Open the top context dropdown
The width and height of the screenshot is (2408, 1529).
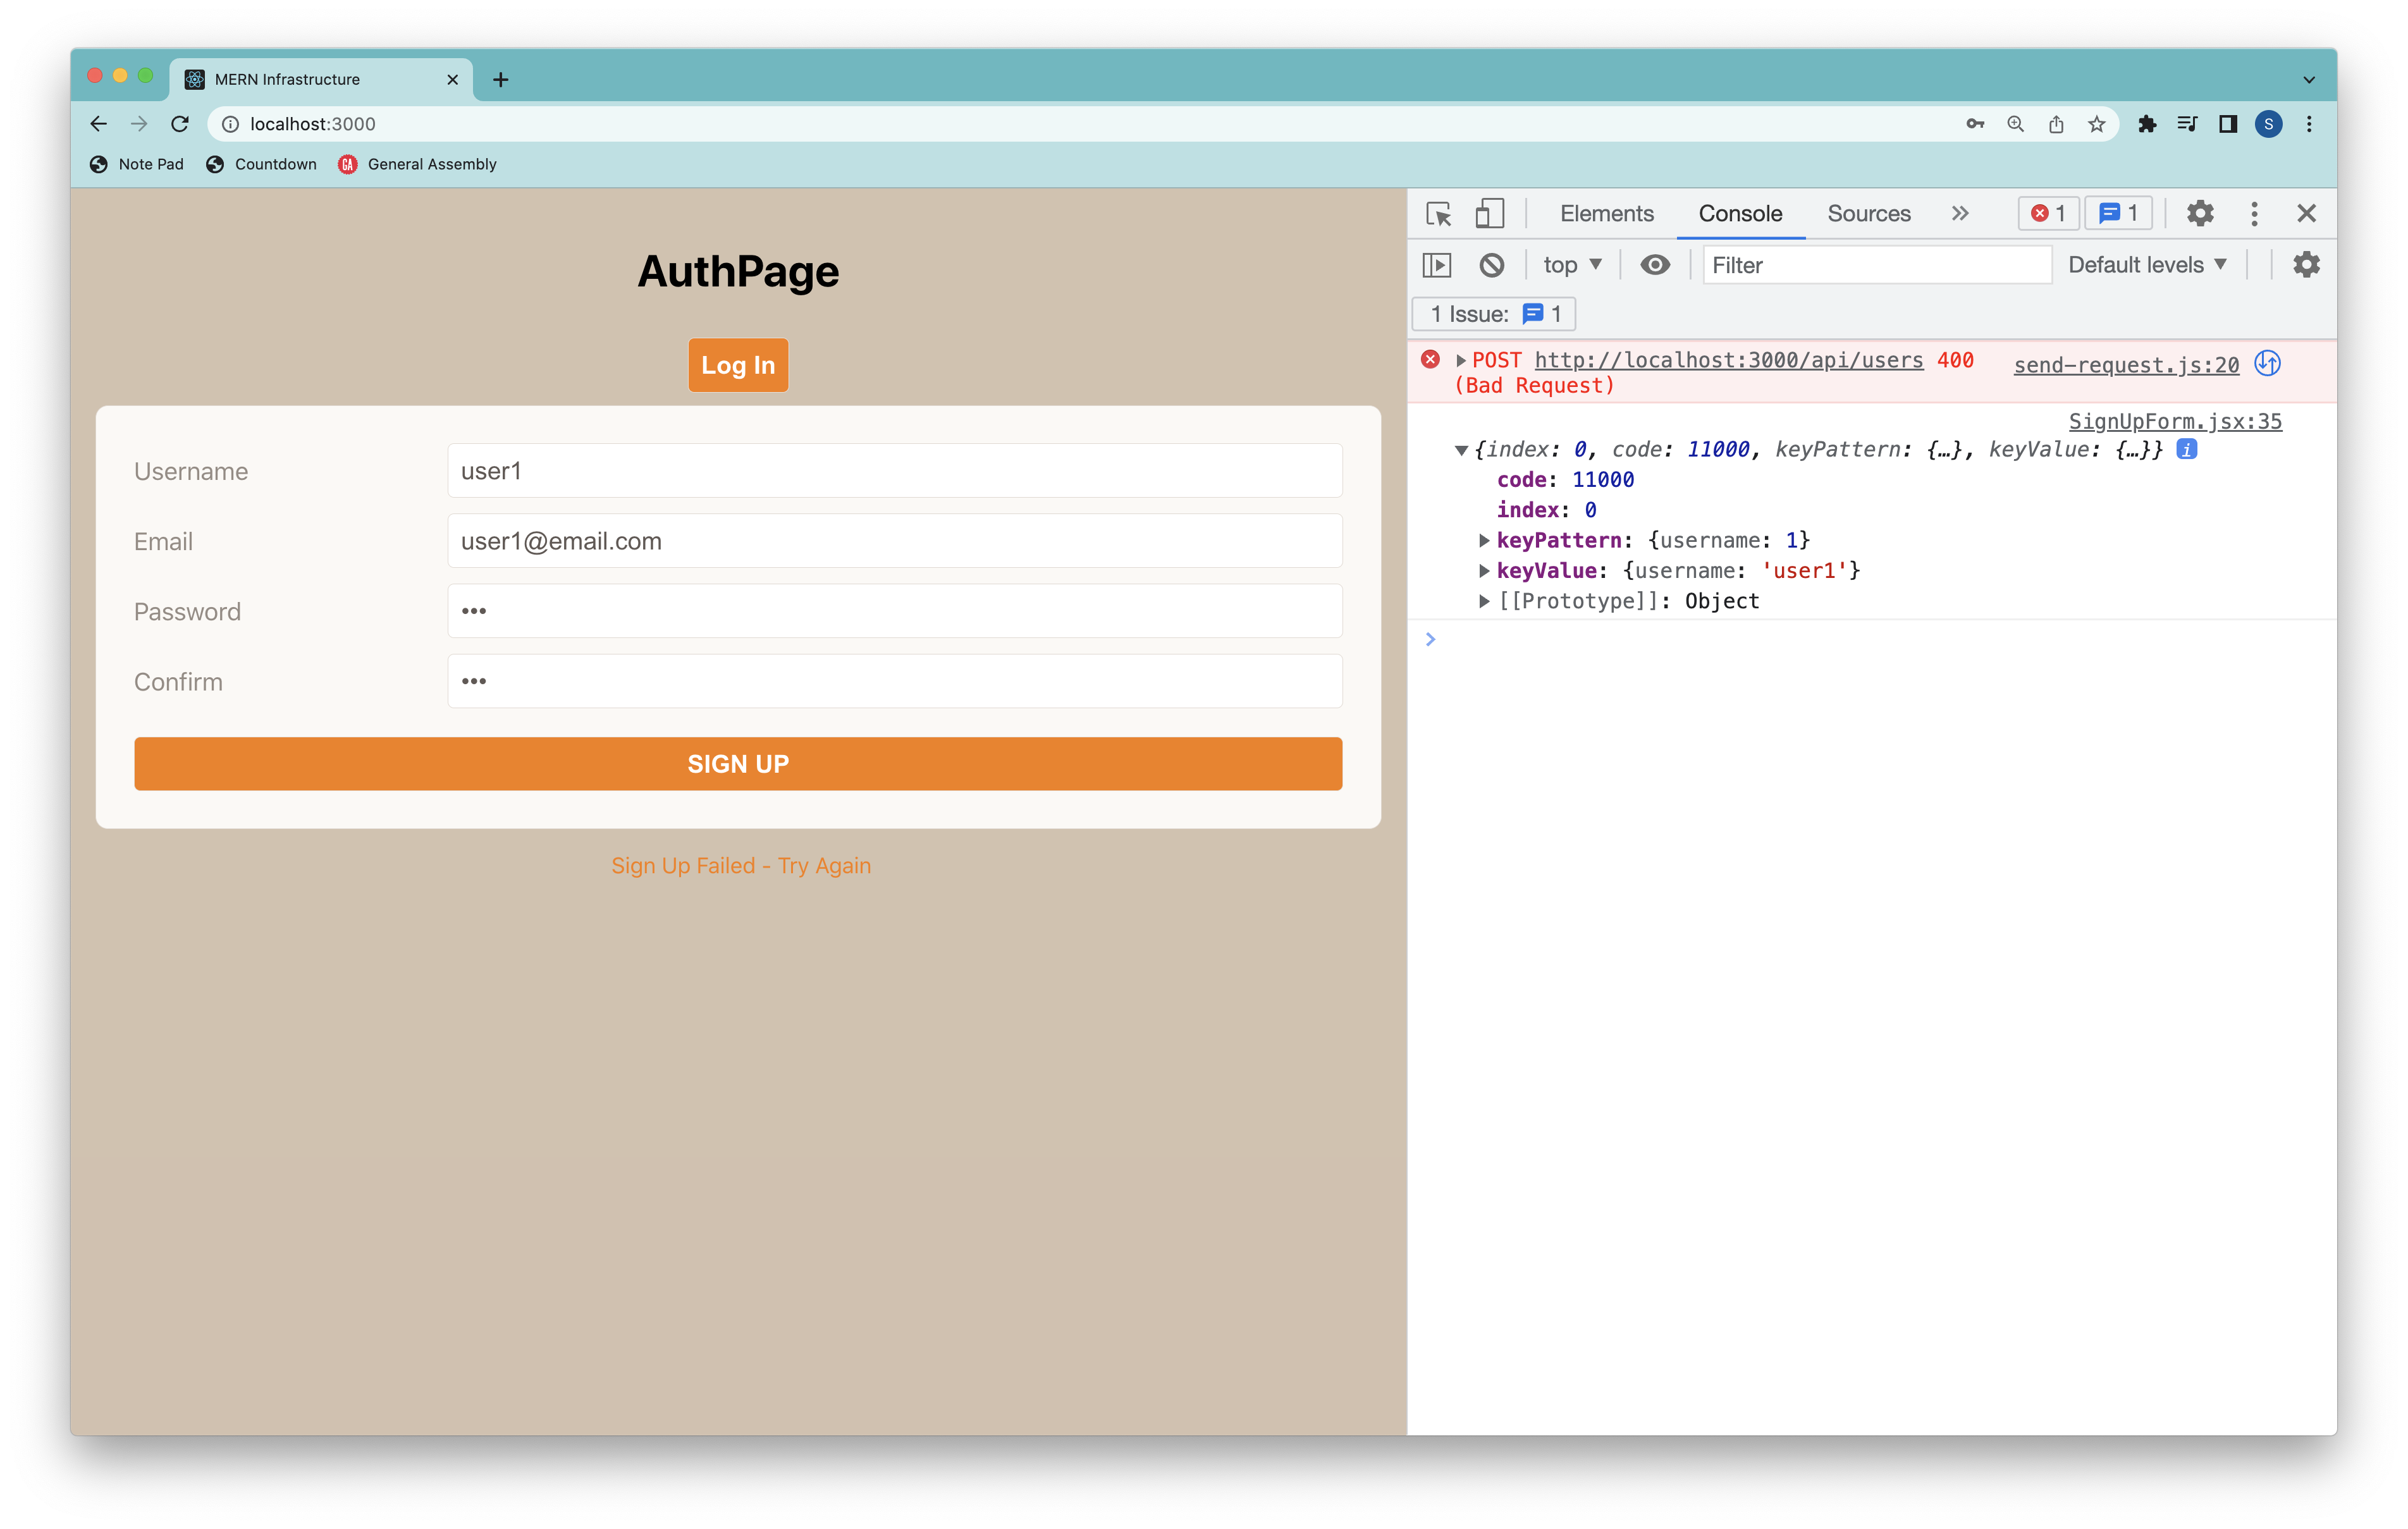click(x=1572, y=265)
